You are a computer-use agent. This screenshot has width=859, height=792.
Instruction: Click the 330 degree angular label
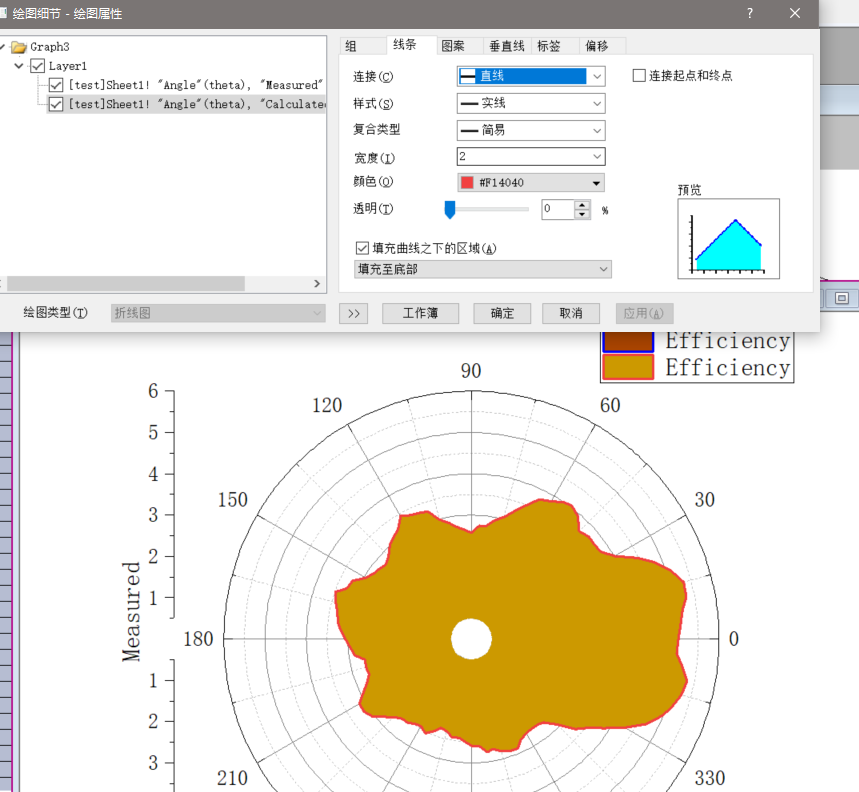(x=710, y=778)
